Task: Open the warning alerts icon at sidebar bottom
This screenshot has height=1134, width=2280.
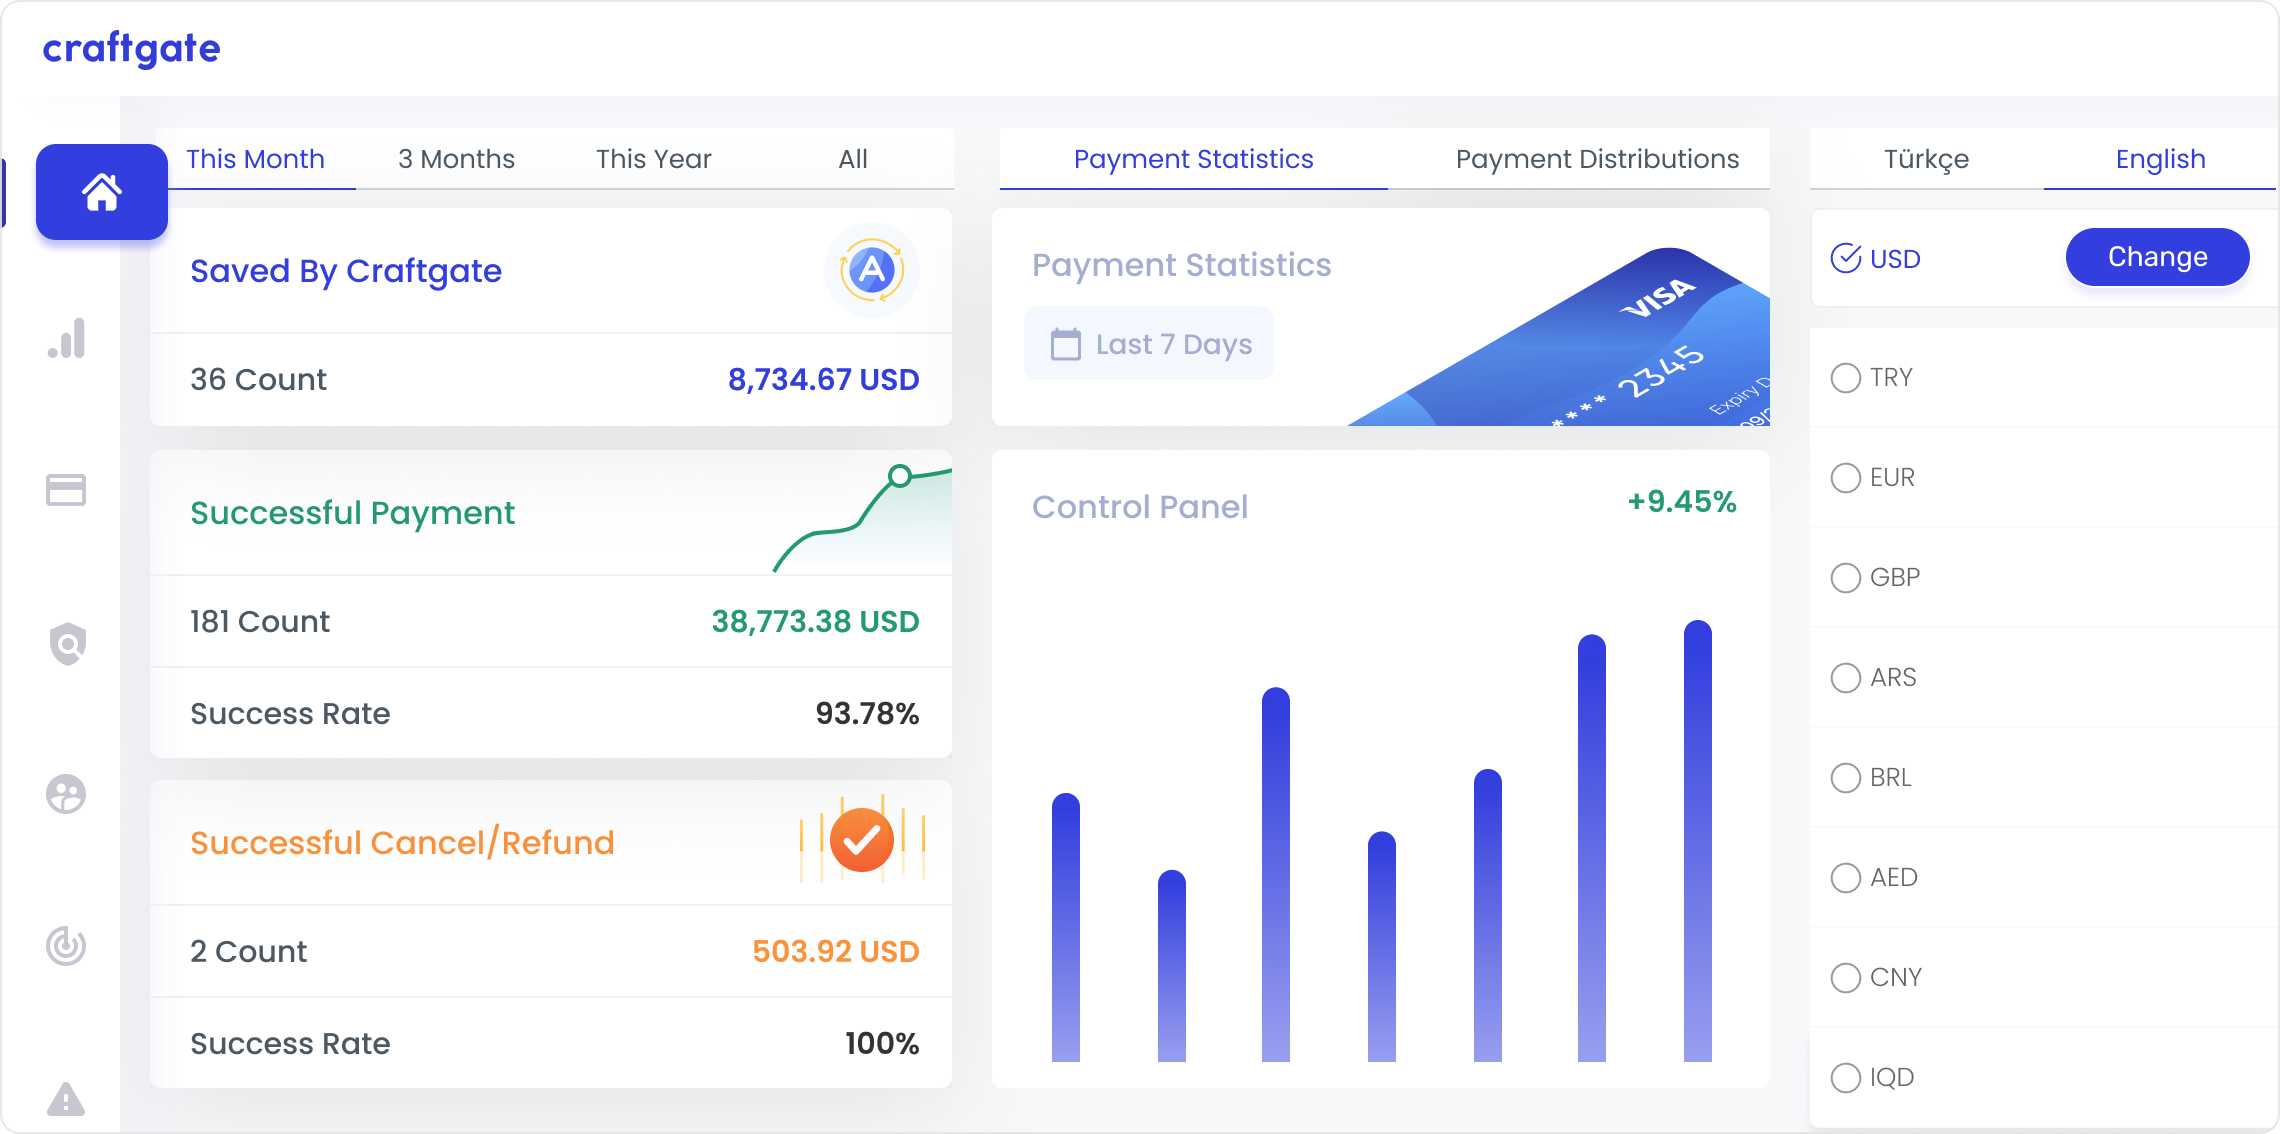Action: point(66,1099)
